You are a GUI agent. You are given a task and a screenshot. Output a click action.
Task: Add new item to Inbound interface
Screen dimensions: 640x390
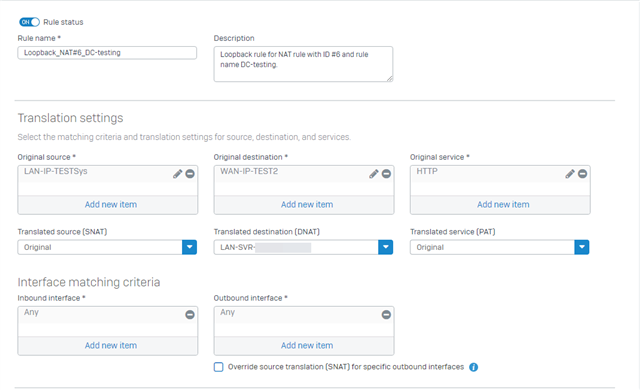(111, 346)
